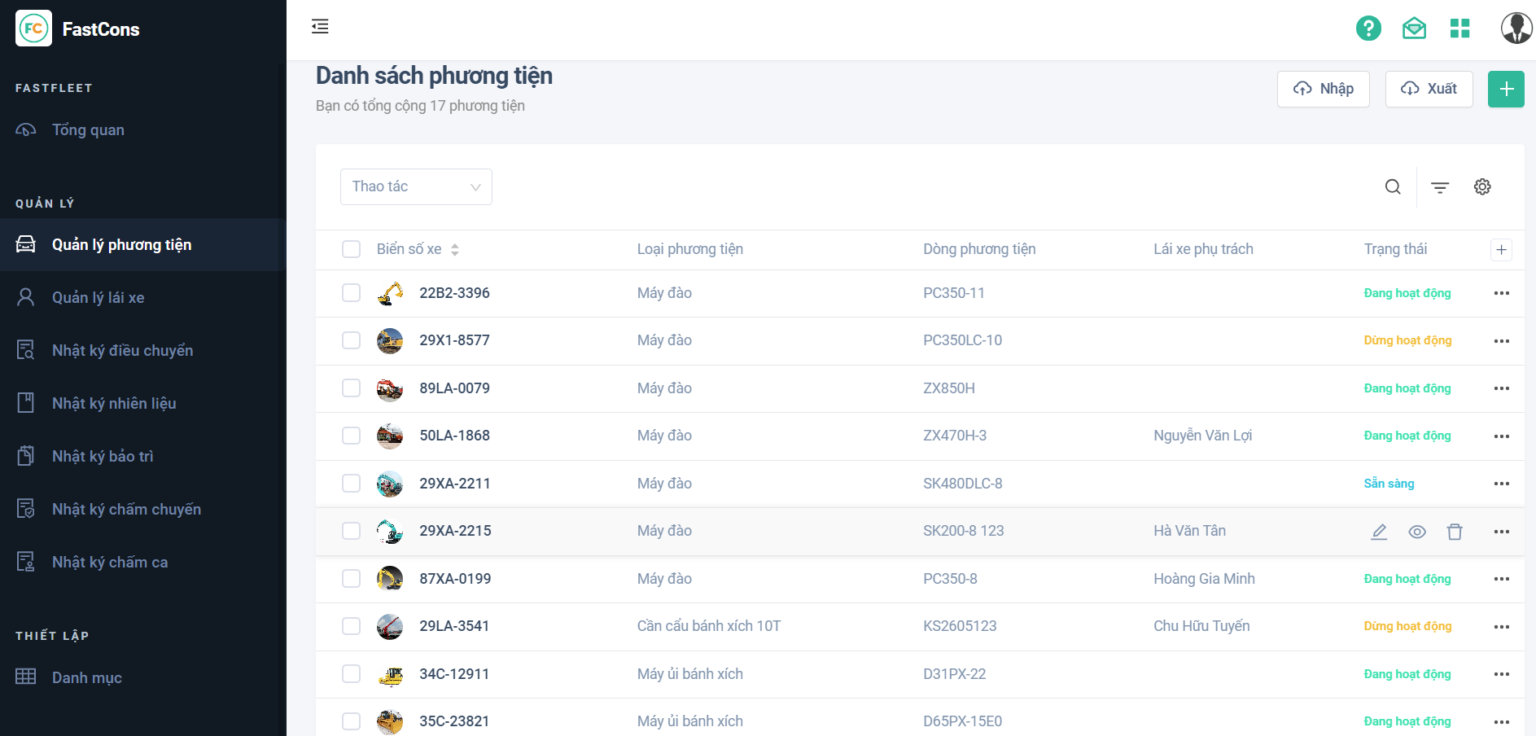Open the help question mark icon
The width and height of the screenshot is (1536, 736).
click(x=1368, y=28)
